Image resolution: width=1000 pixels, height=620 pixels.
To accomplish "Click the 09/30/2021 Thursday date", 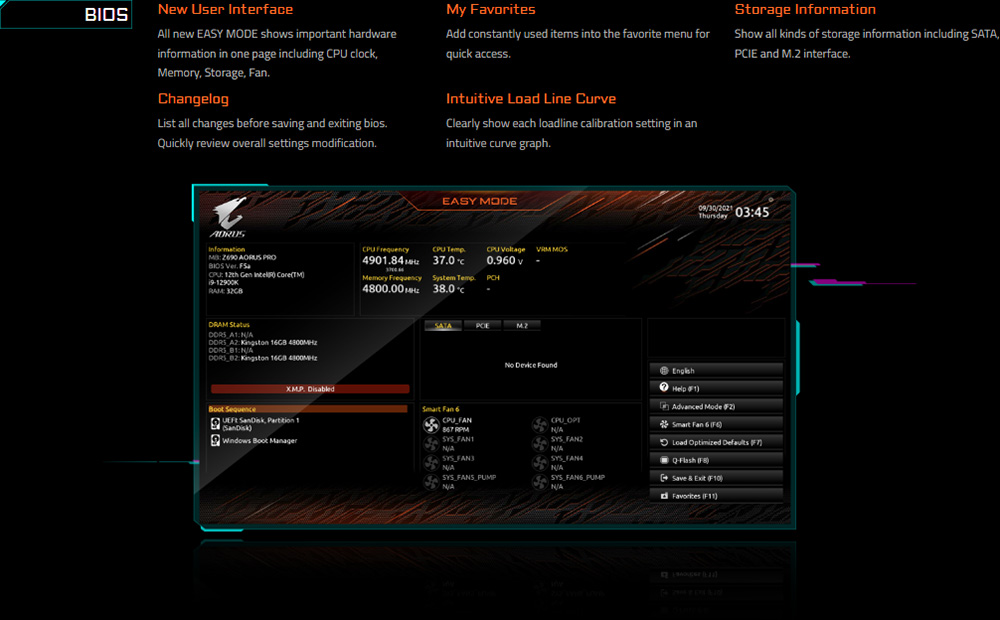I will coord(715,212).
